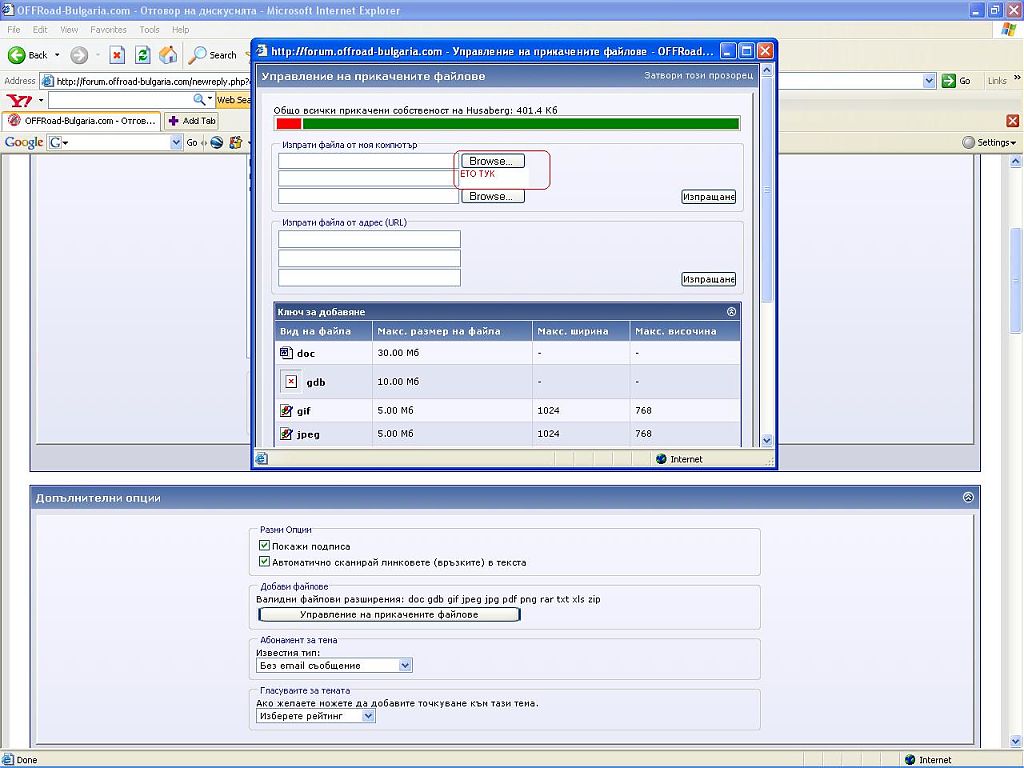Click the first Browse... button
Viewport: 1024px width, 768px height.
[490, 161]
